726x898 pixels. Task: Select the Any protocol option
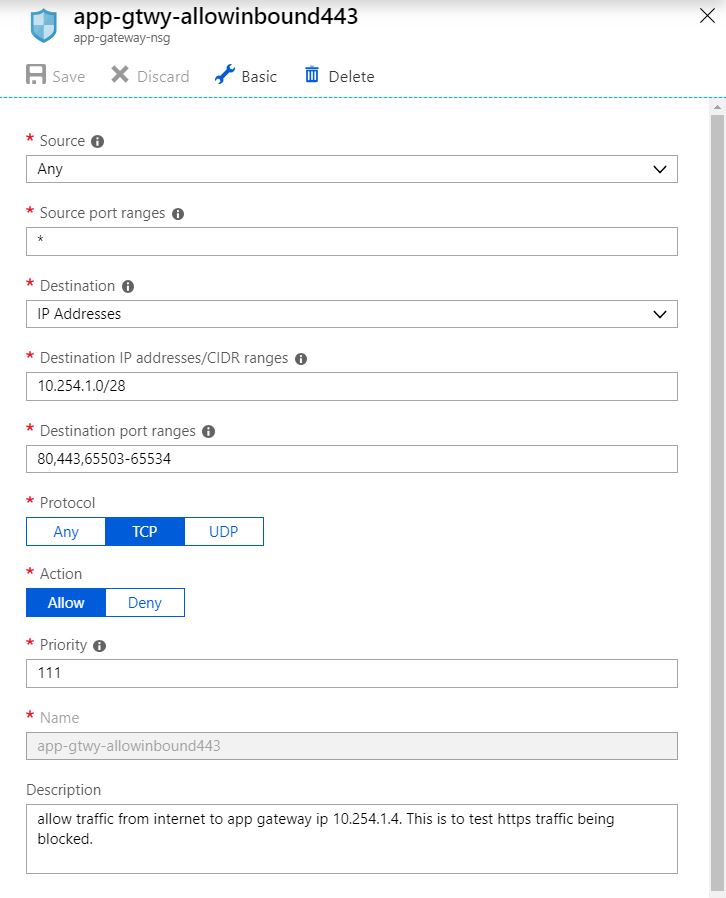click(x=66, y=531)
